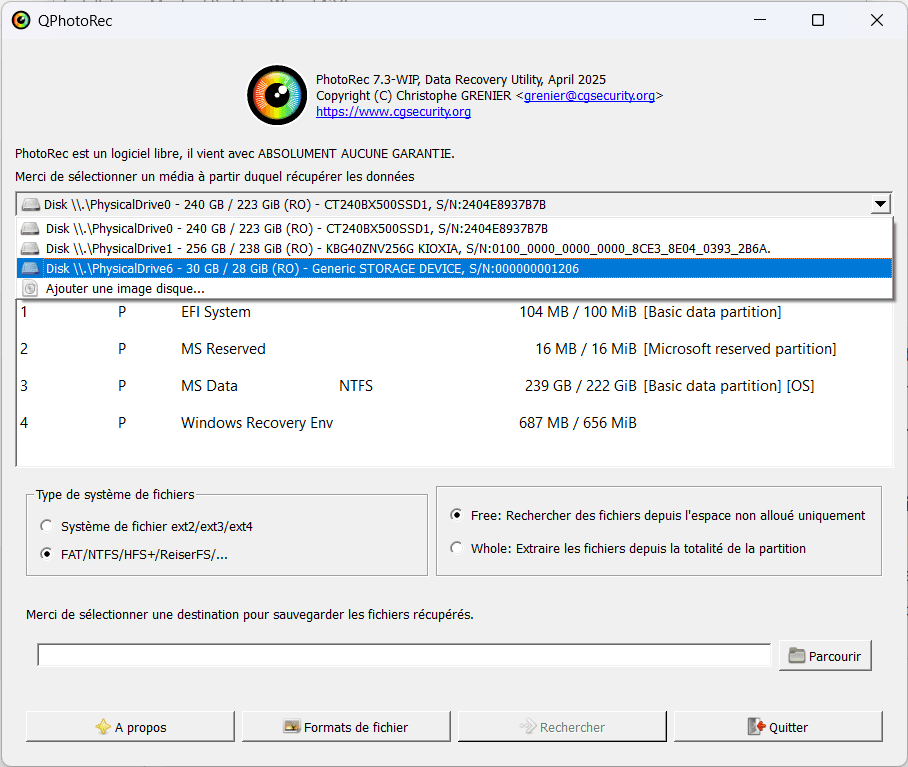The image size is (908, 767).
Task: Select the Windows Recovery Env partition row
Action: click(455, 423)
